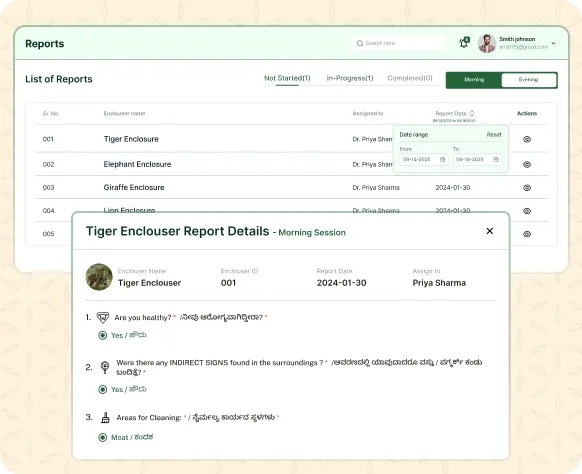
Task: Sort by the Report Date column arrows
Action: [472, 113]
